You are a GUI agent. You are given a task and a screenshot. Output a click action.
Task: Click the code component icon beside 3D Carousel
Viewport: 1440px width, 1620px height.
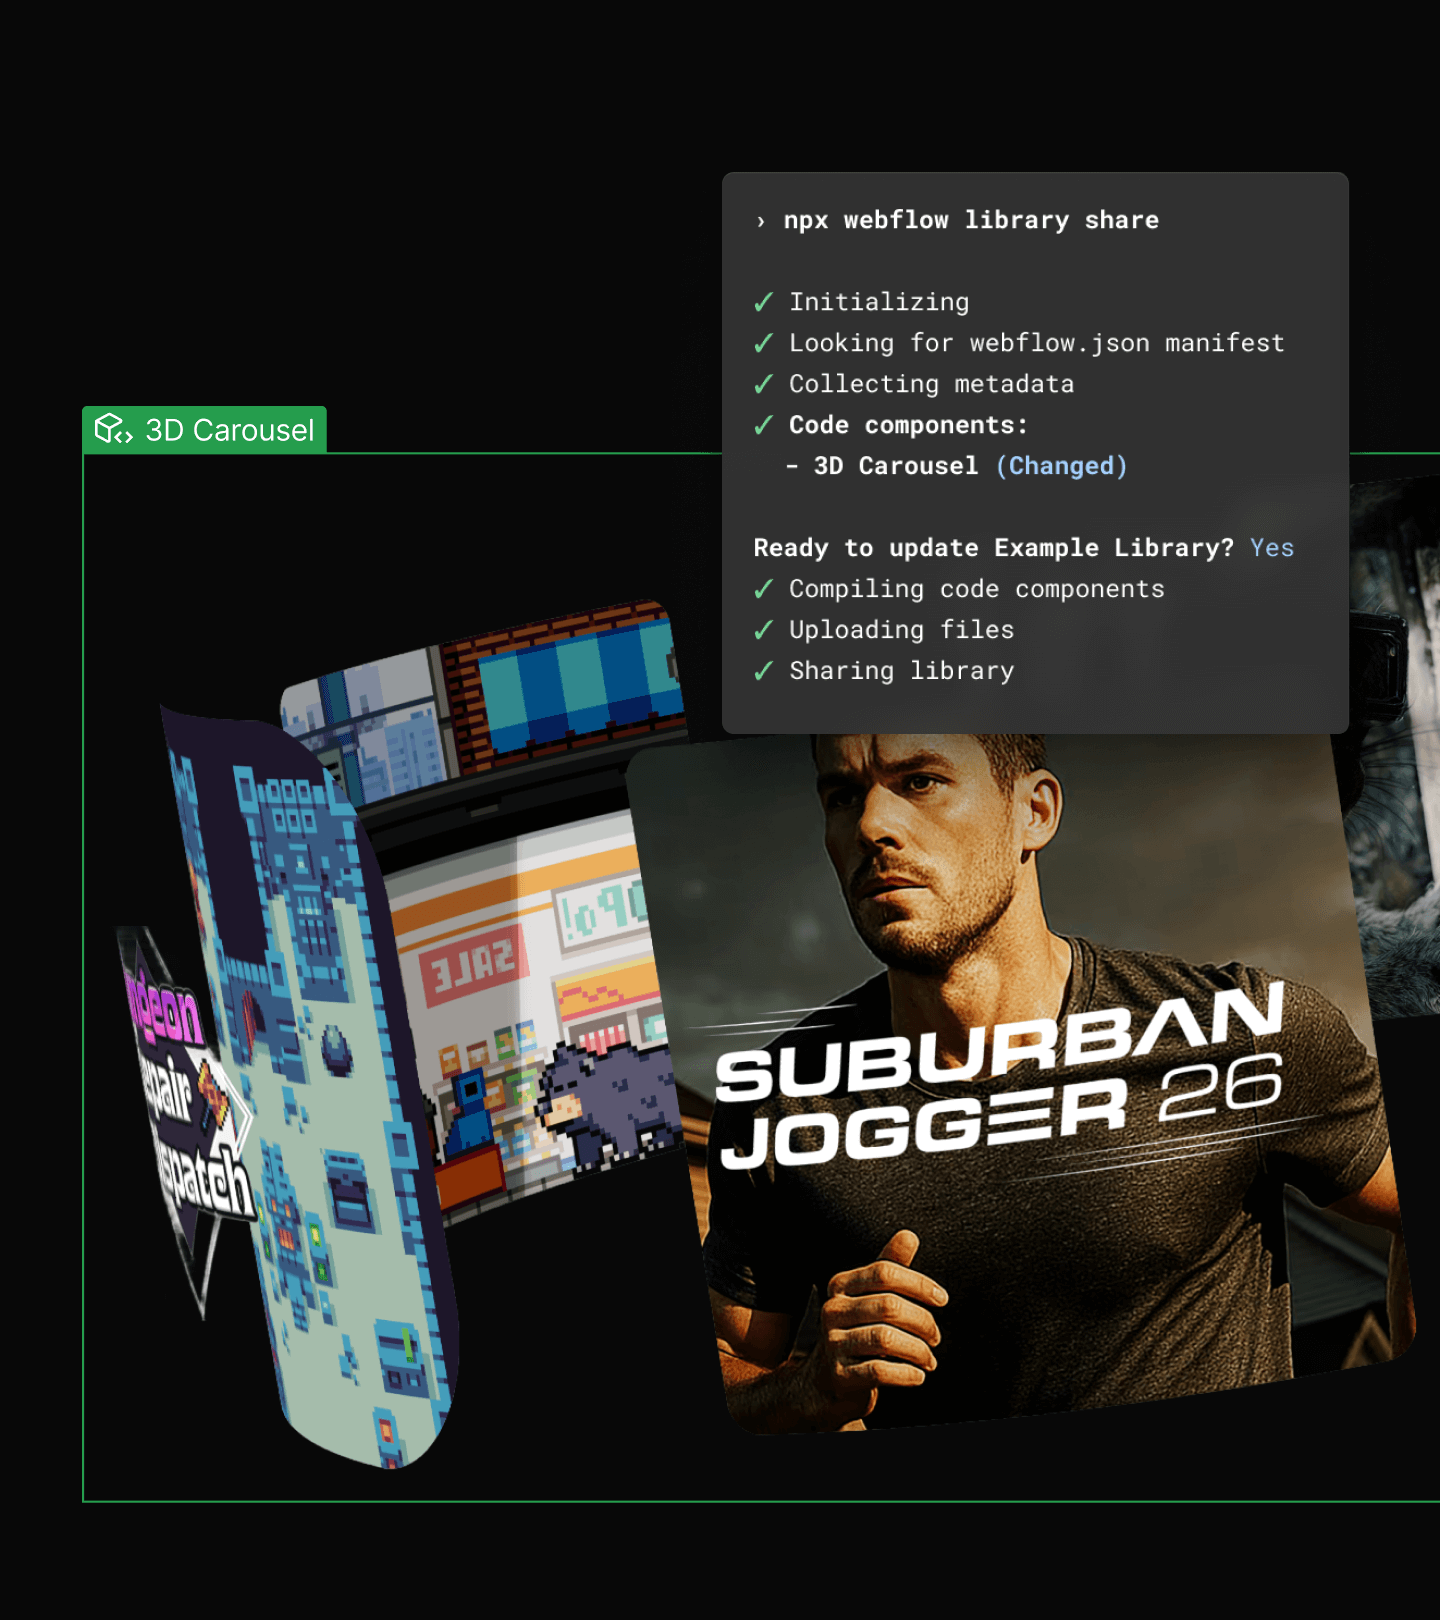coord(113,430)
